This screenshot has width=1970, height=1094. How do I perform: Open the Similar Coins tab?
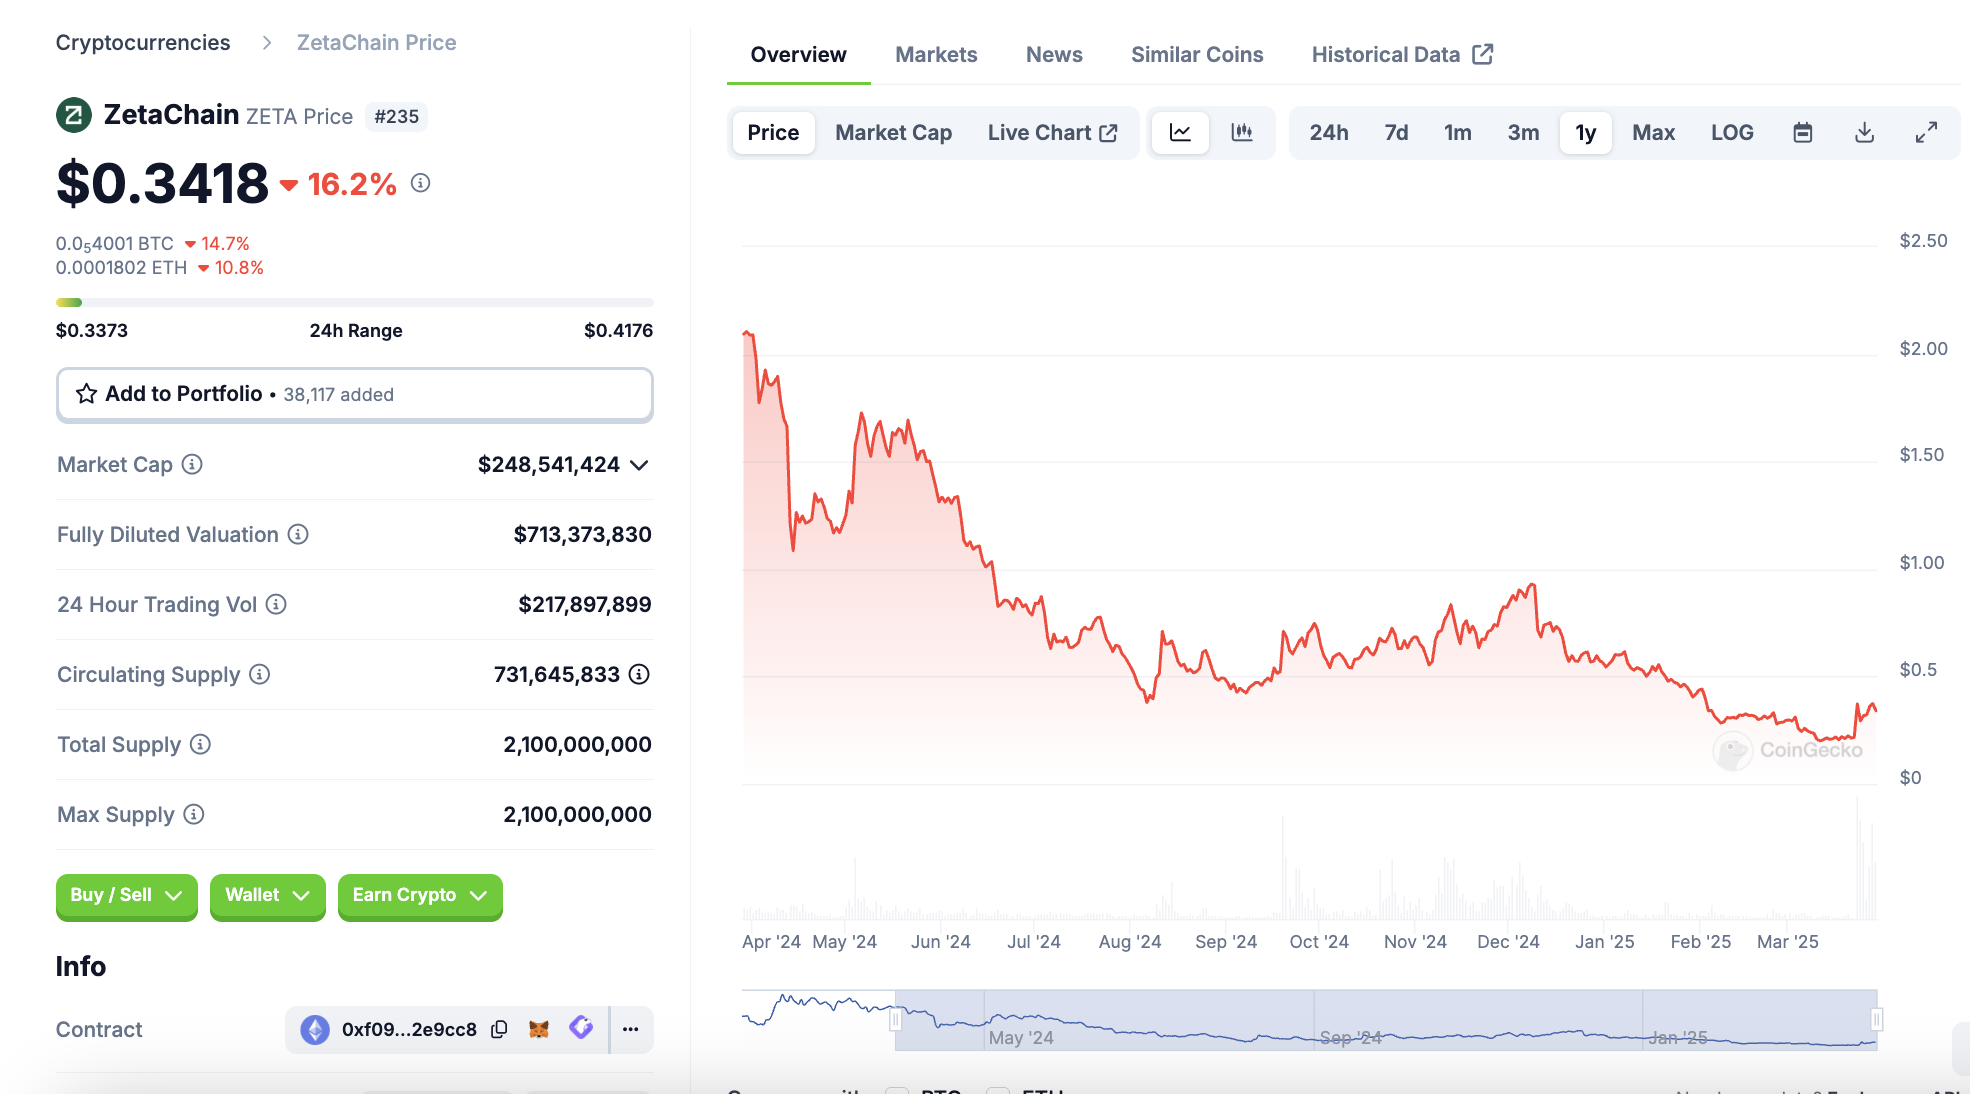(1196, 55)
